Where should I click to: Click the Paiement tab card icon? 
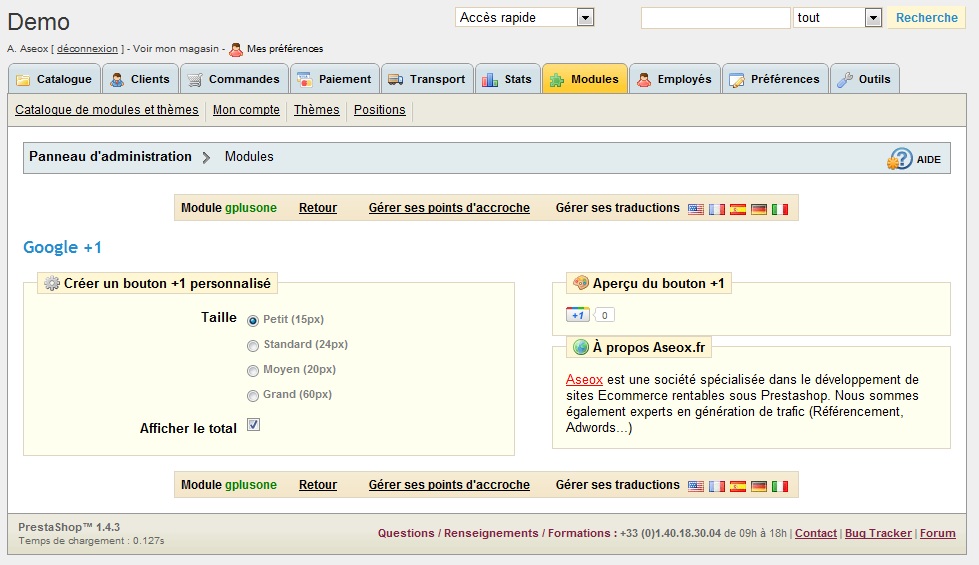305,80
